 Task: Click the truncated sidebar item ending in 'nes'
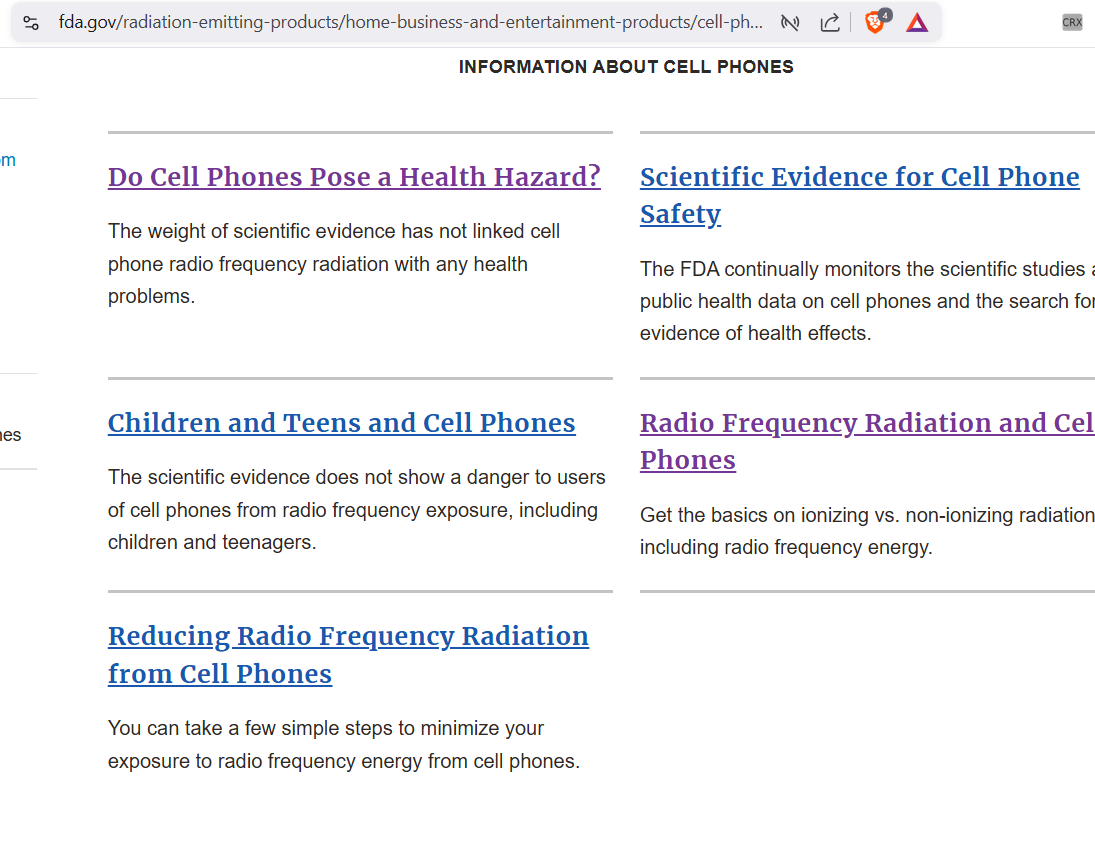(x=10, y=435)
